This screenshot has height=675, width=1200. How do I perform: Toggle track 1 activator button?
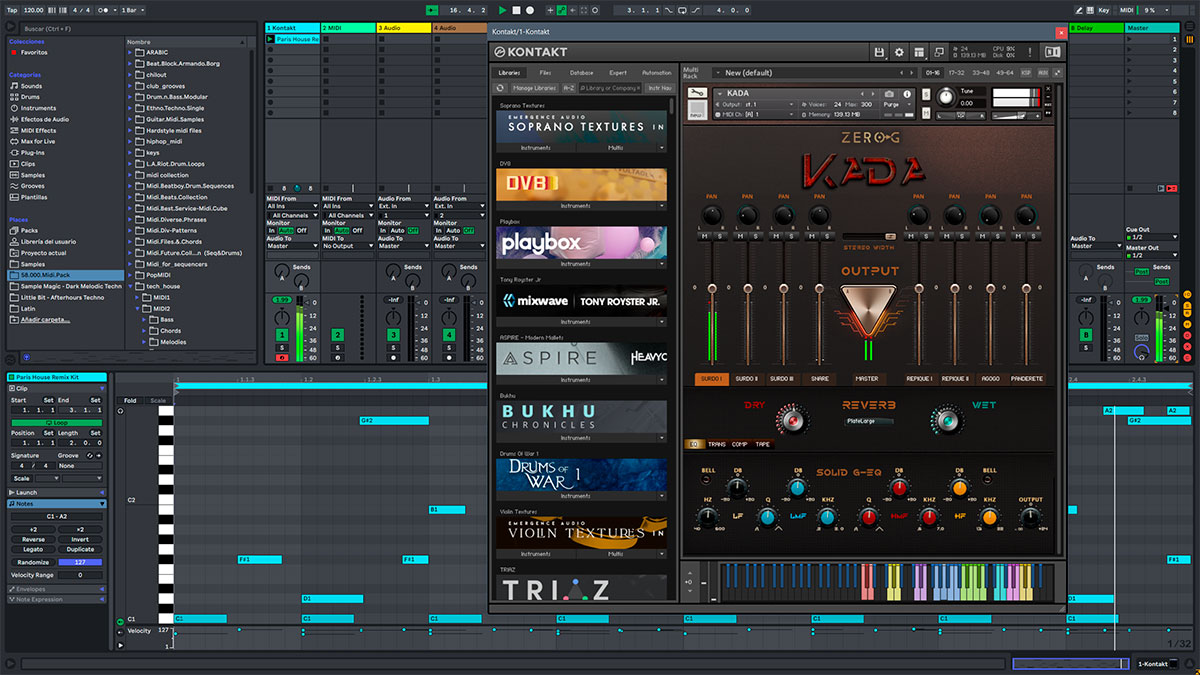(282, 335)
